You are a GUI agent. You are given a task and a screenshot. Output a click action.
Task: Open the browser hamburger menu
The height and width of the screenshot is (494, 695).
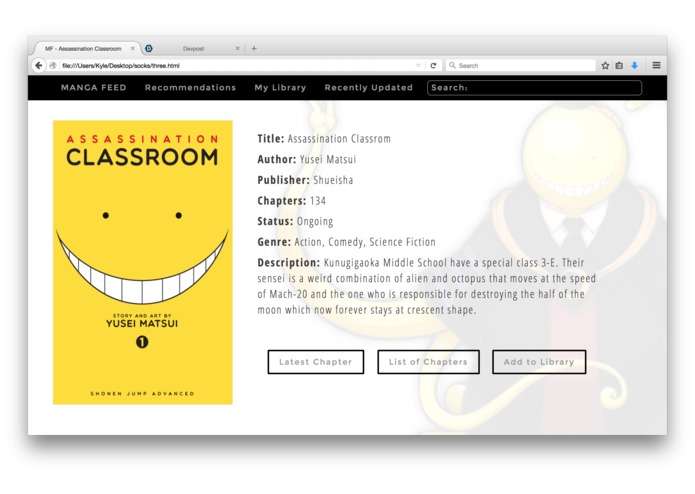pos(656,65)
